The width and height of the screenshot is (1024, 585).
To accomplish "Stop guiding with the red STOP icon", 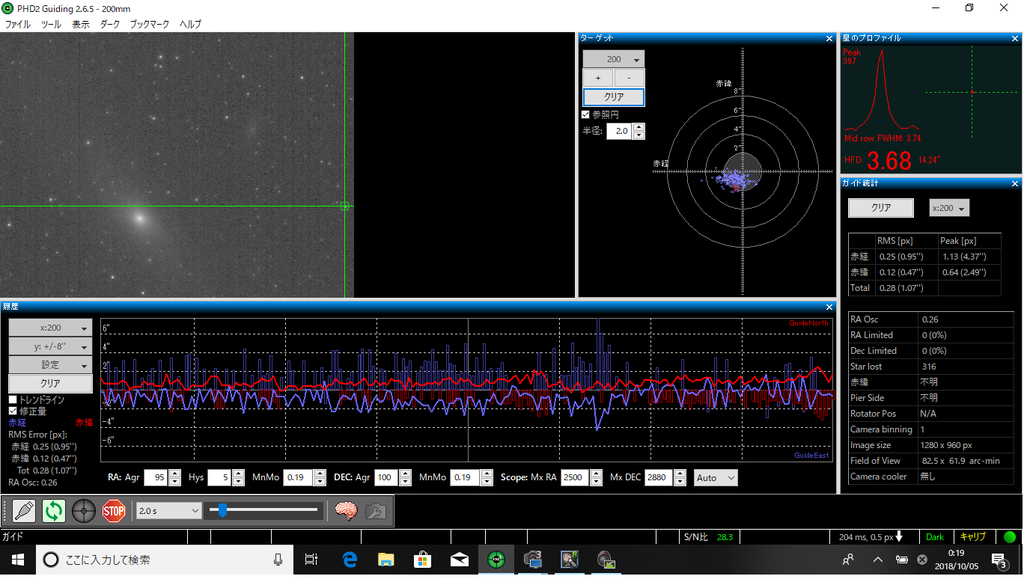I will 114,511.
